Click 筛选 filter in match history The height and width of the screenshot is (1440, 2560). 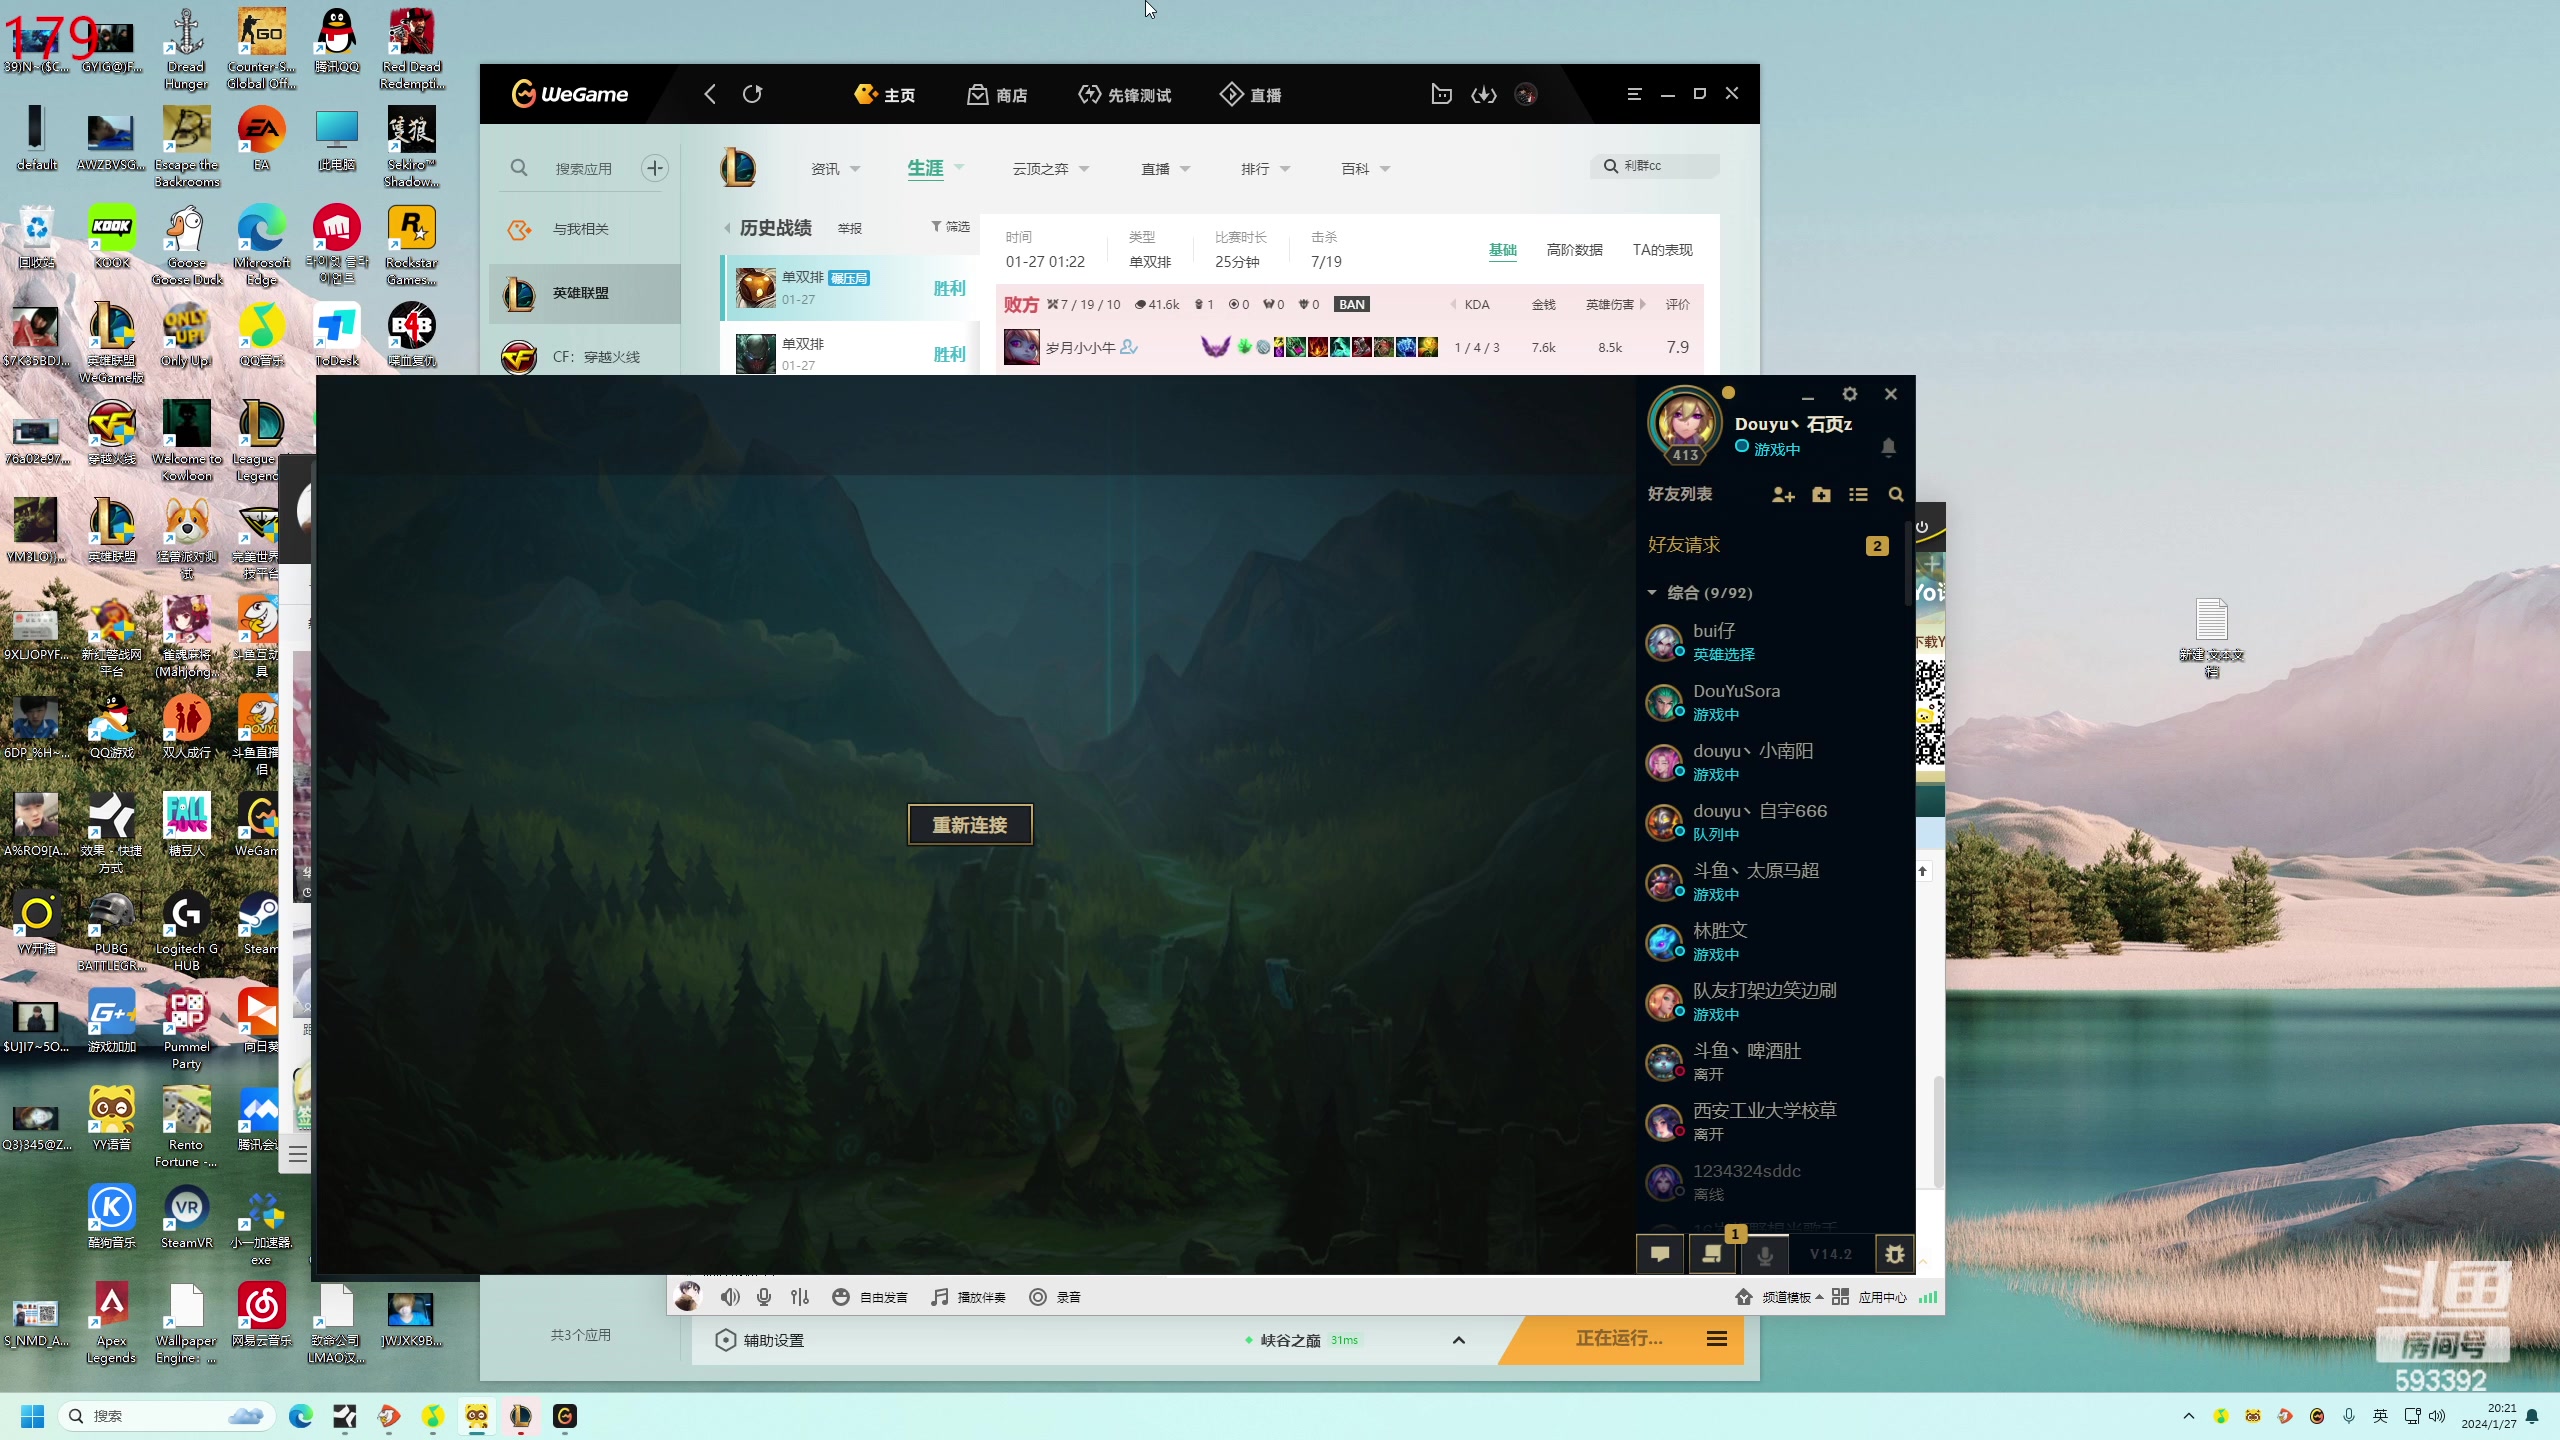(950, 227)
